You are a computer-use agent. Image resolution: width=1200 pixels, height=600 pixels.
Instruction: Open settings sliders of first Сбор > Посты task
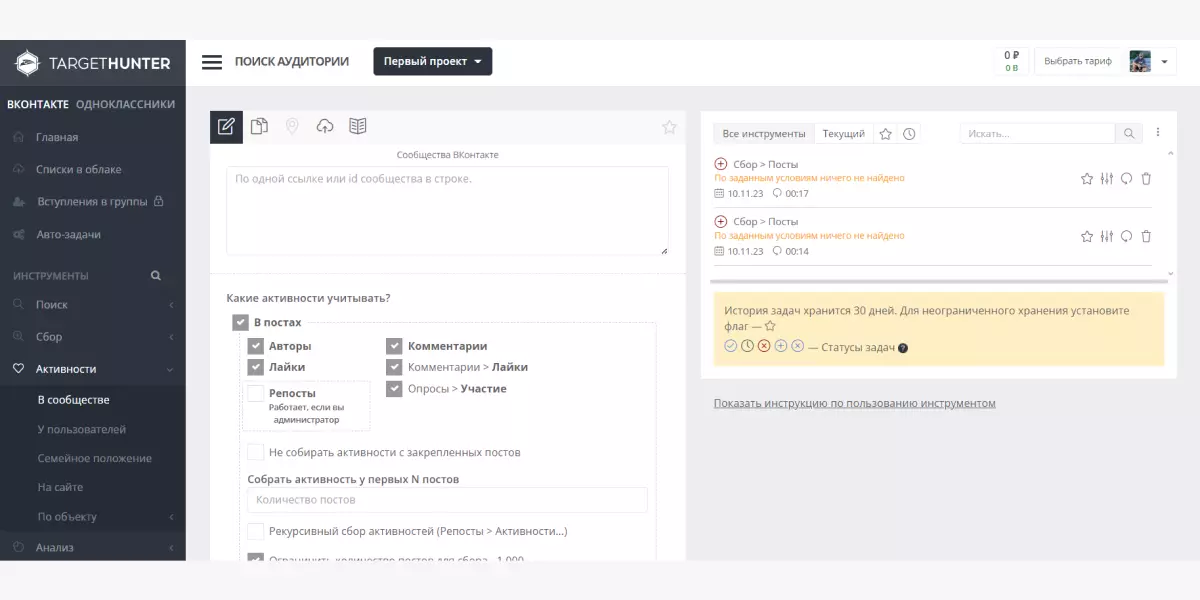[1106, 179]
